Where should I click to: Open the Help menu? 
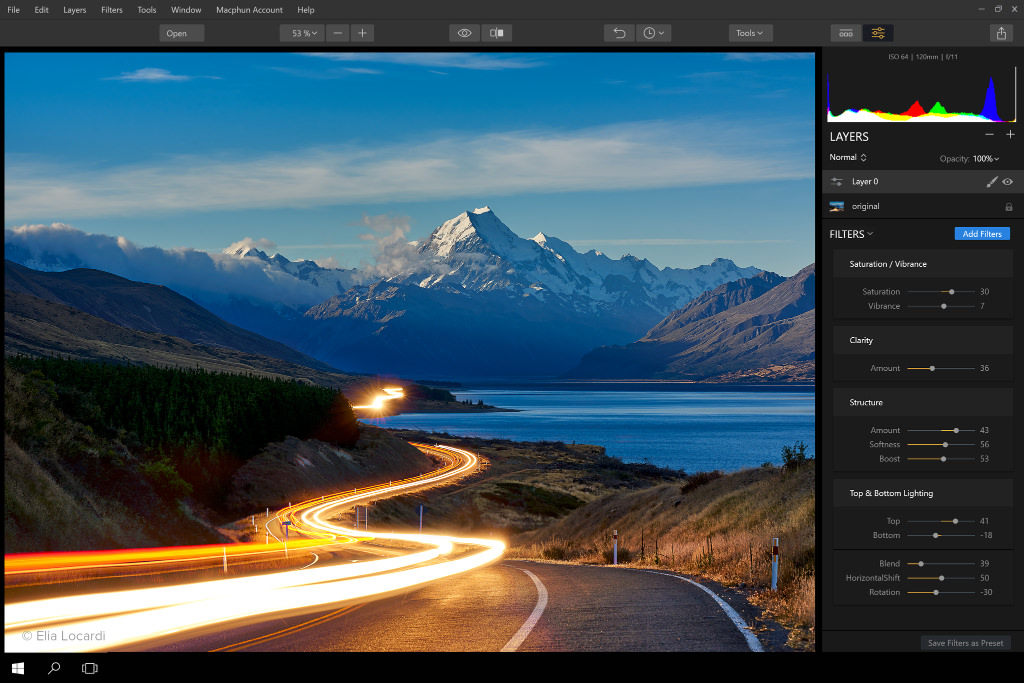coord(306,10)
